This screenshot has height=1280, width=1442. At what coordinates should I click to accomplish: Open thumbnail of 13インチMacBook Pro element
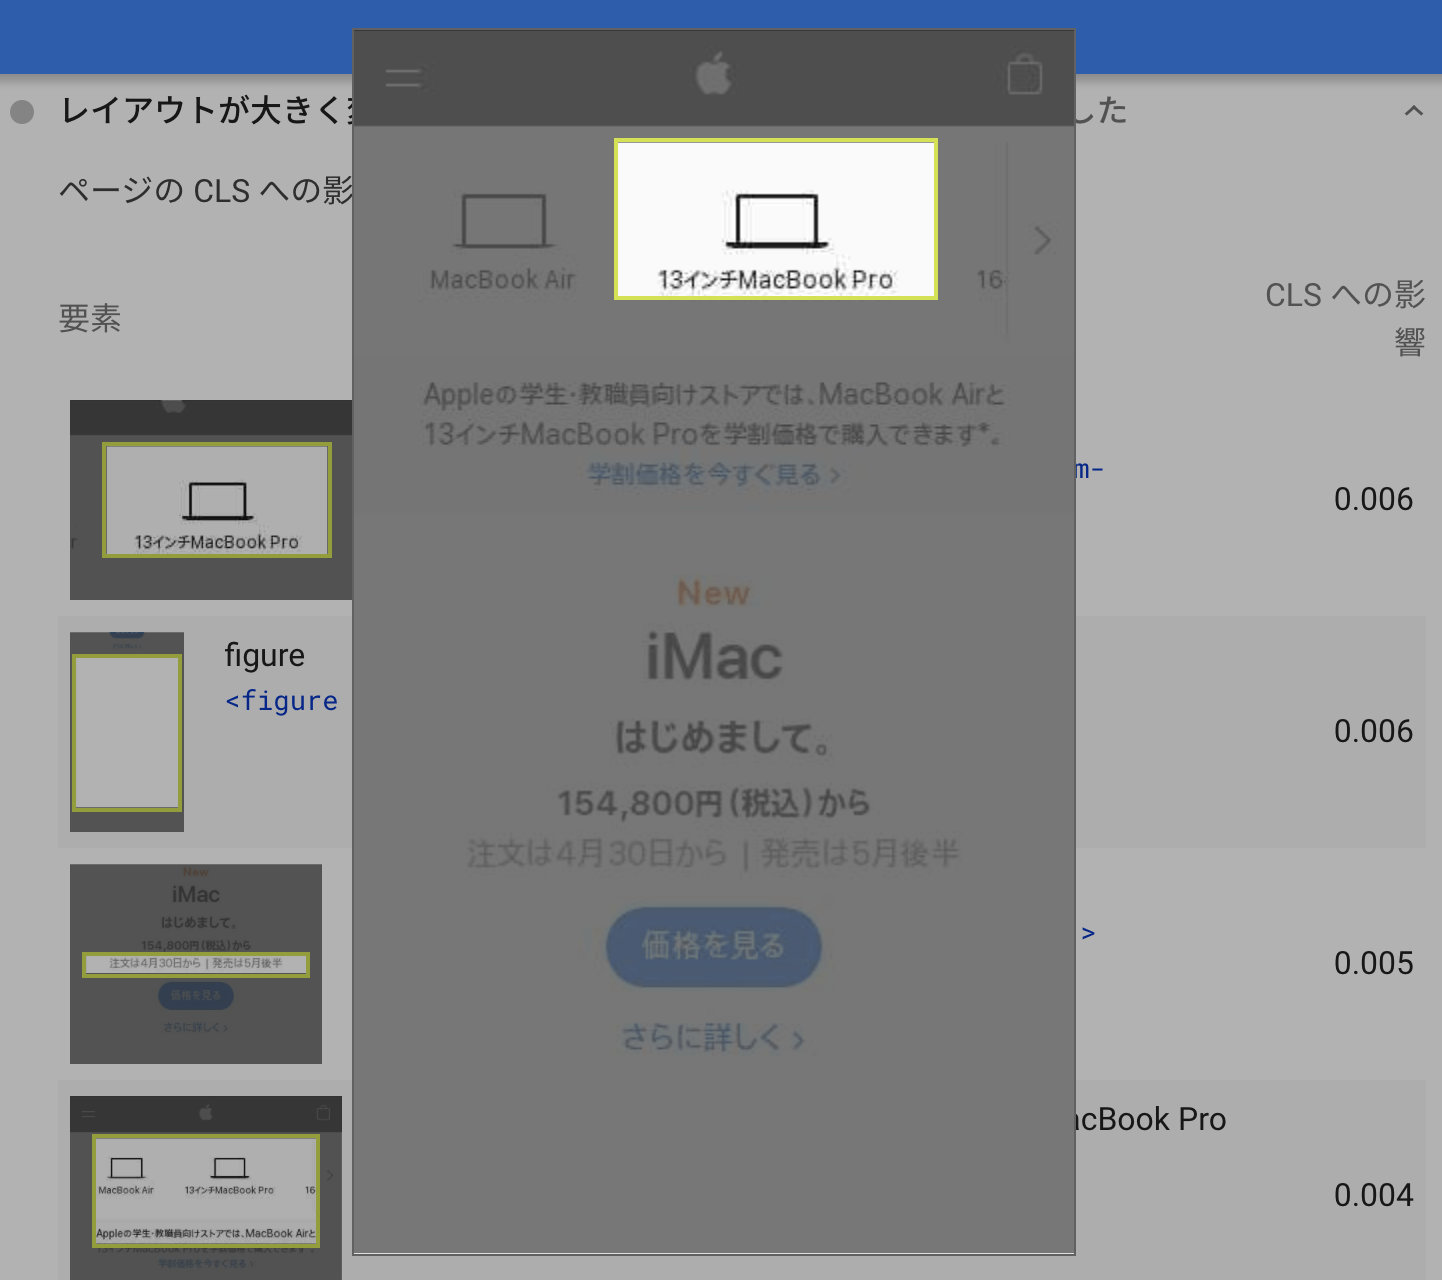(211, 500)
